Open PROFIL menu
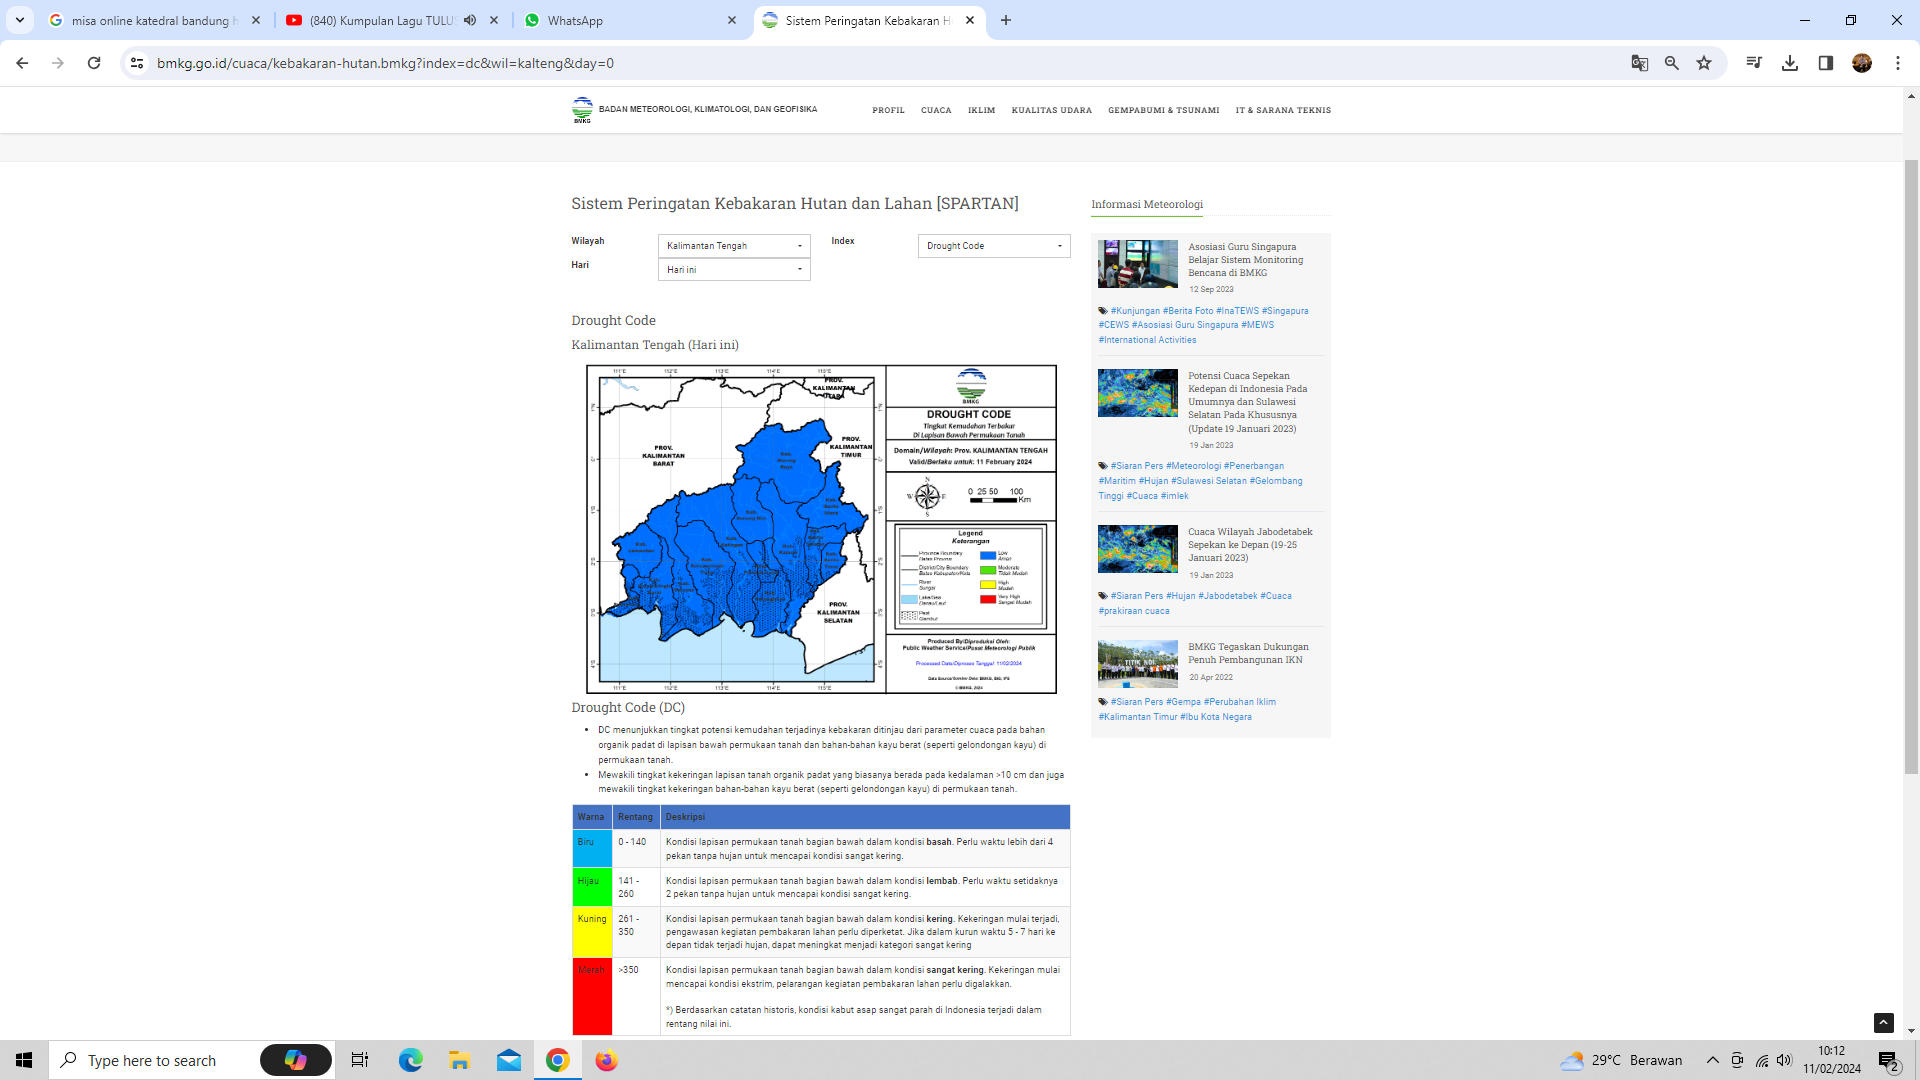This screenshot has width=1920, height=1080. pyautogui.click(x=888, y=110)
